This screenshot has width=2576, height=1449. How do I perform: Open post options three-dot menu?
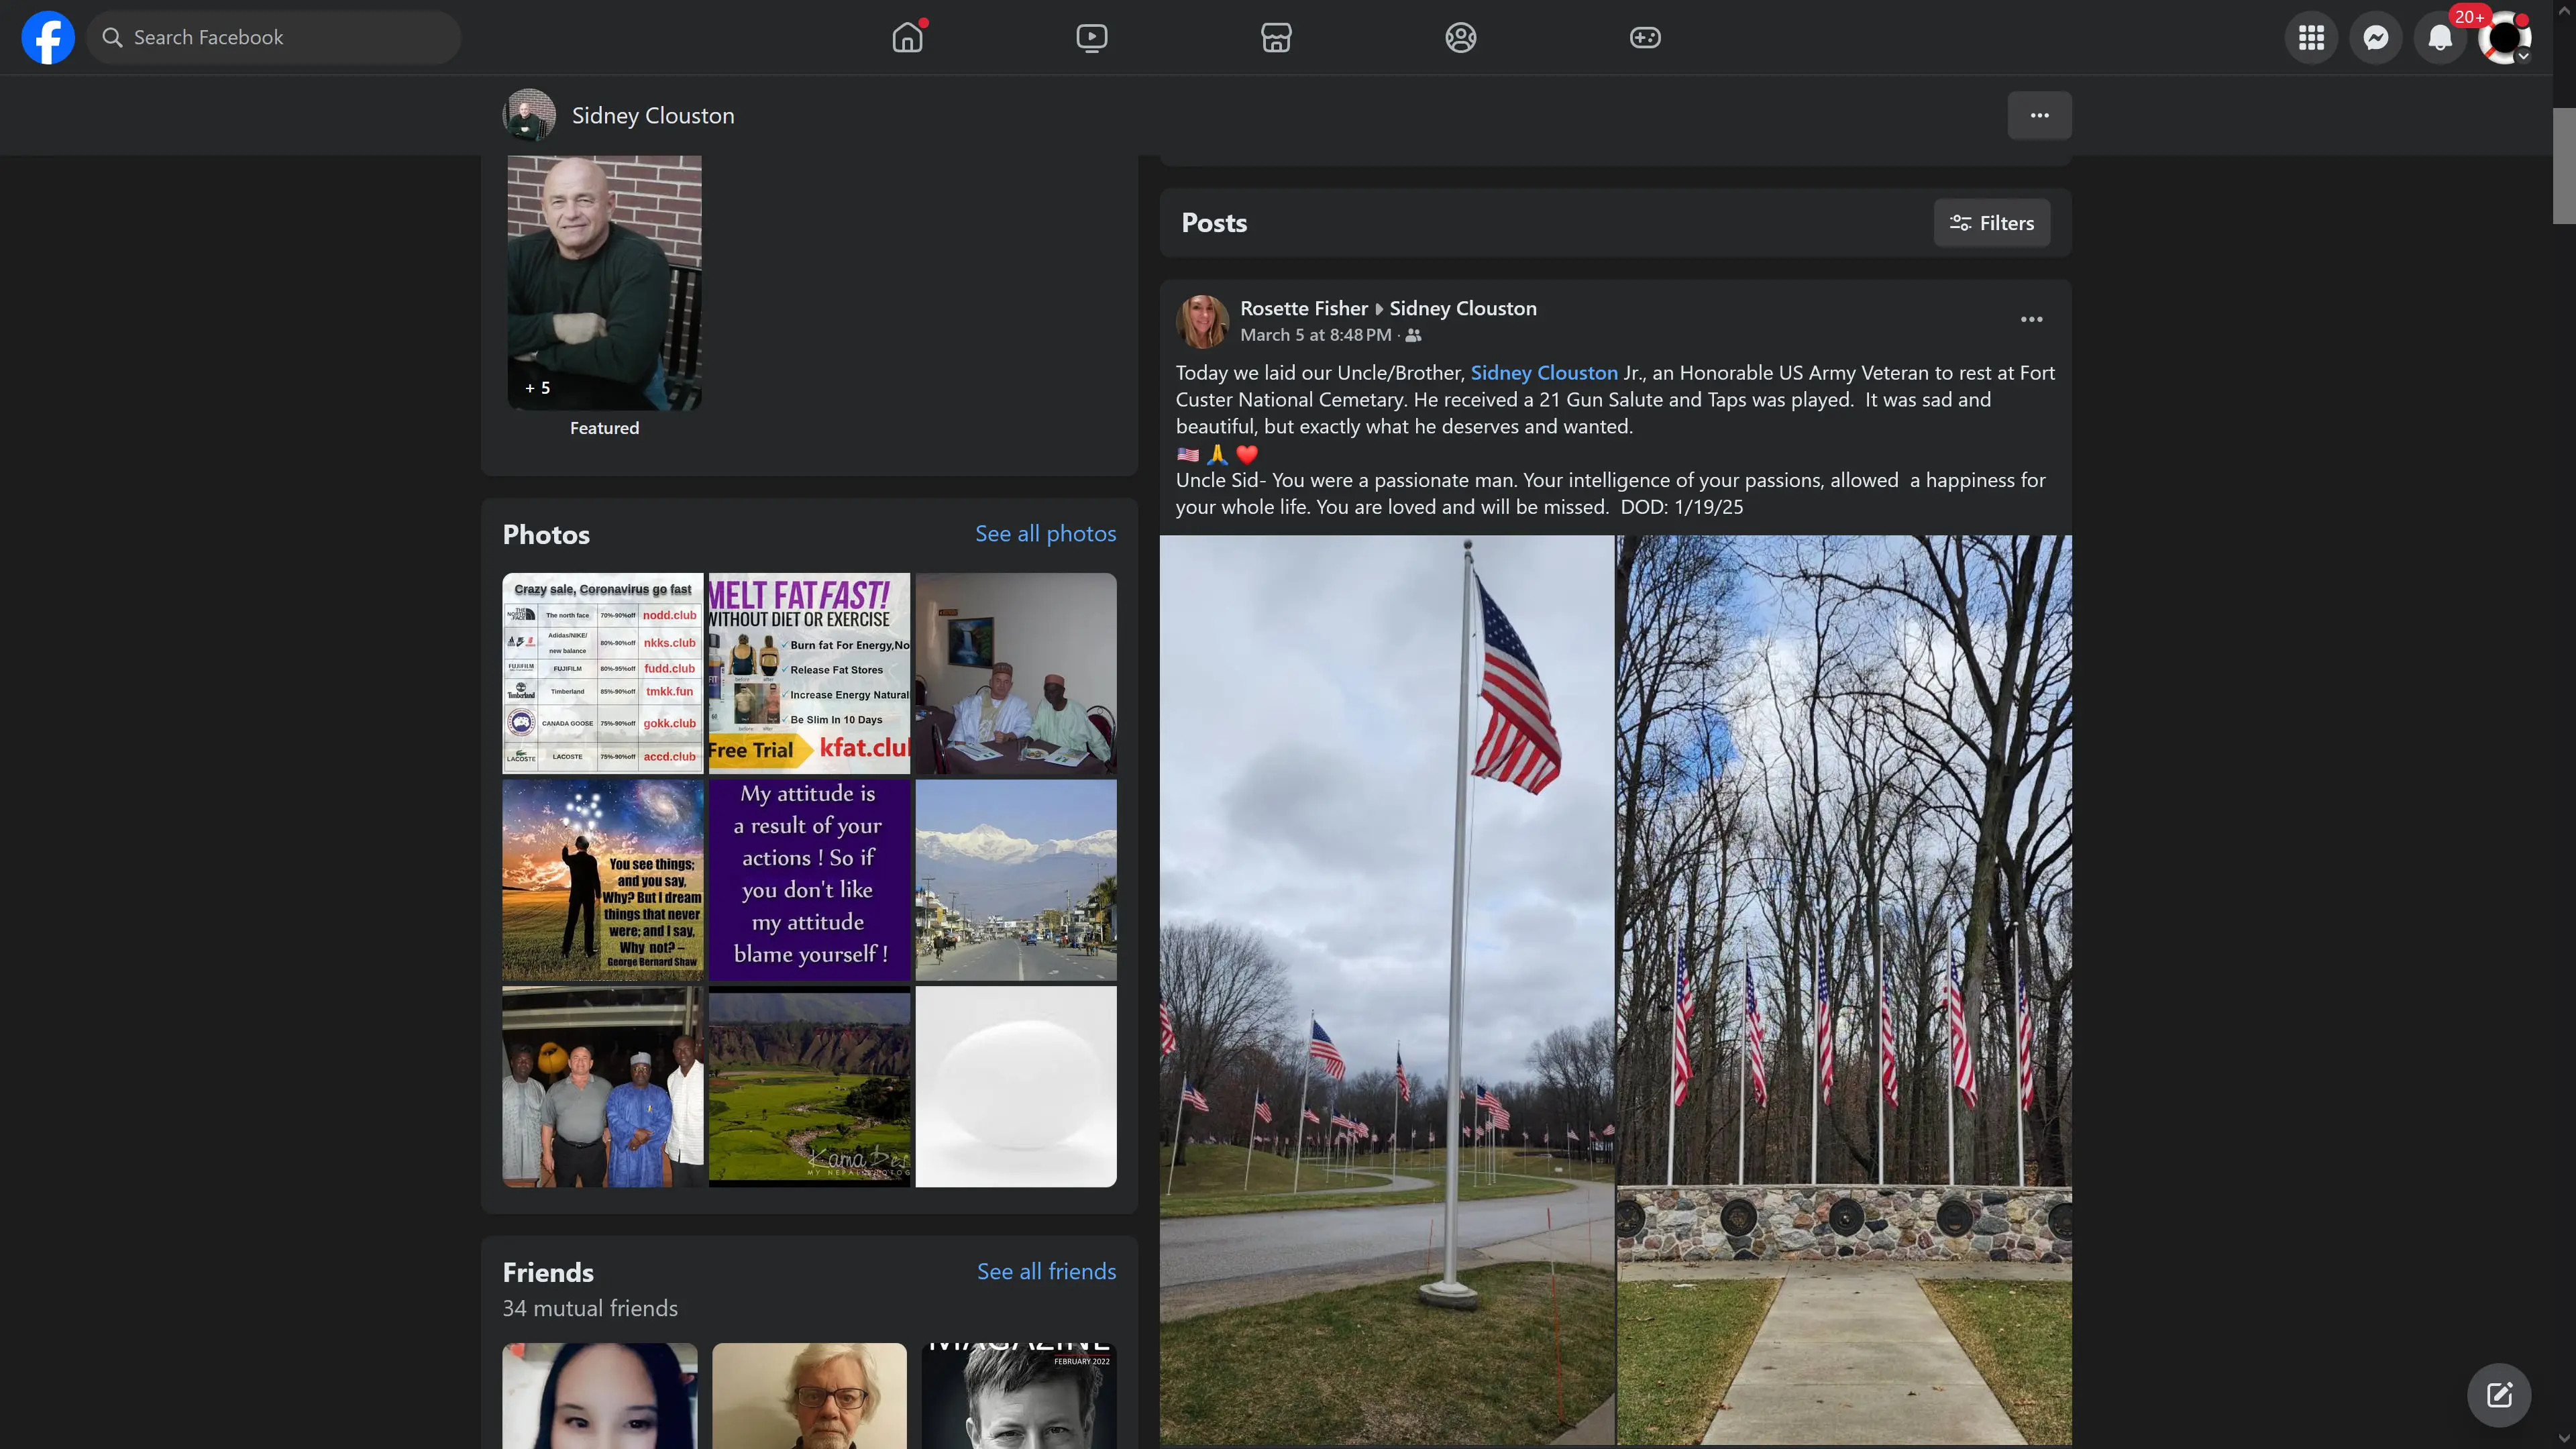[x=2031, y=319]
